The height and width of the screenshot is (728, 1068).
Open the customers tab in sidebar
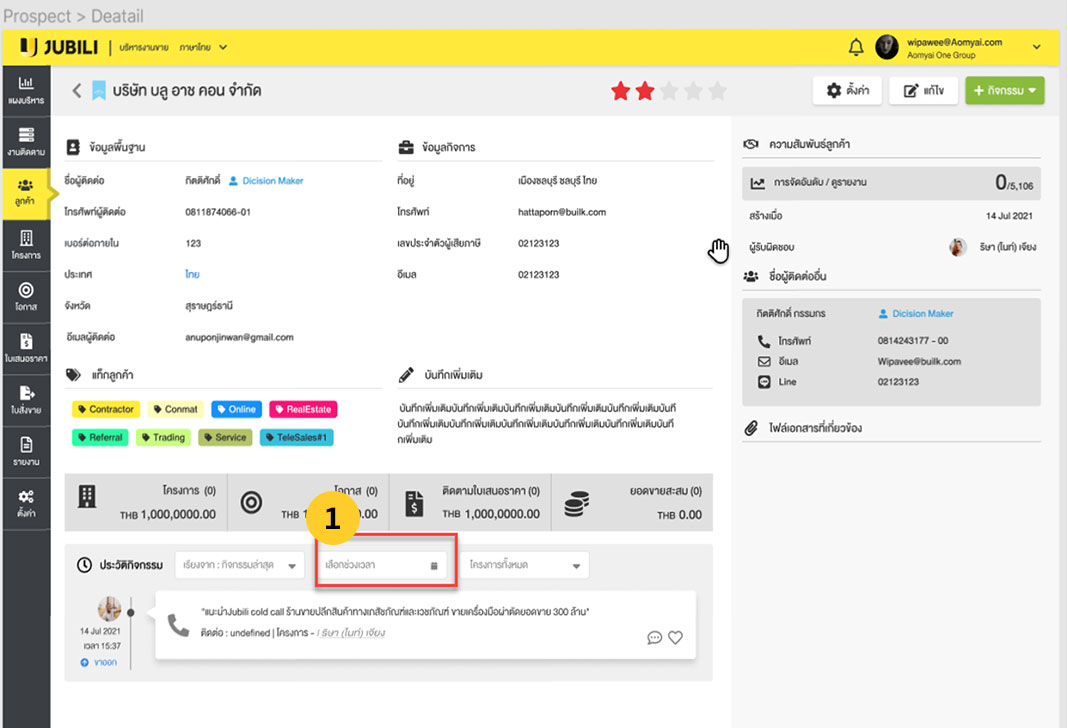pyautogui.click(x=25, y=191)
